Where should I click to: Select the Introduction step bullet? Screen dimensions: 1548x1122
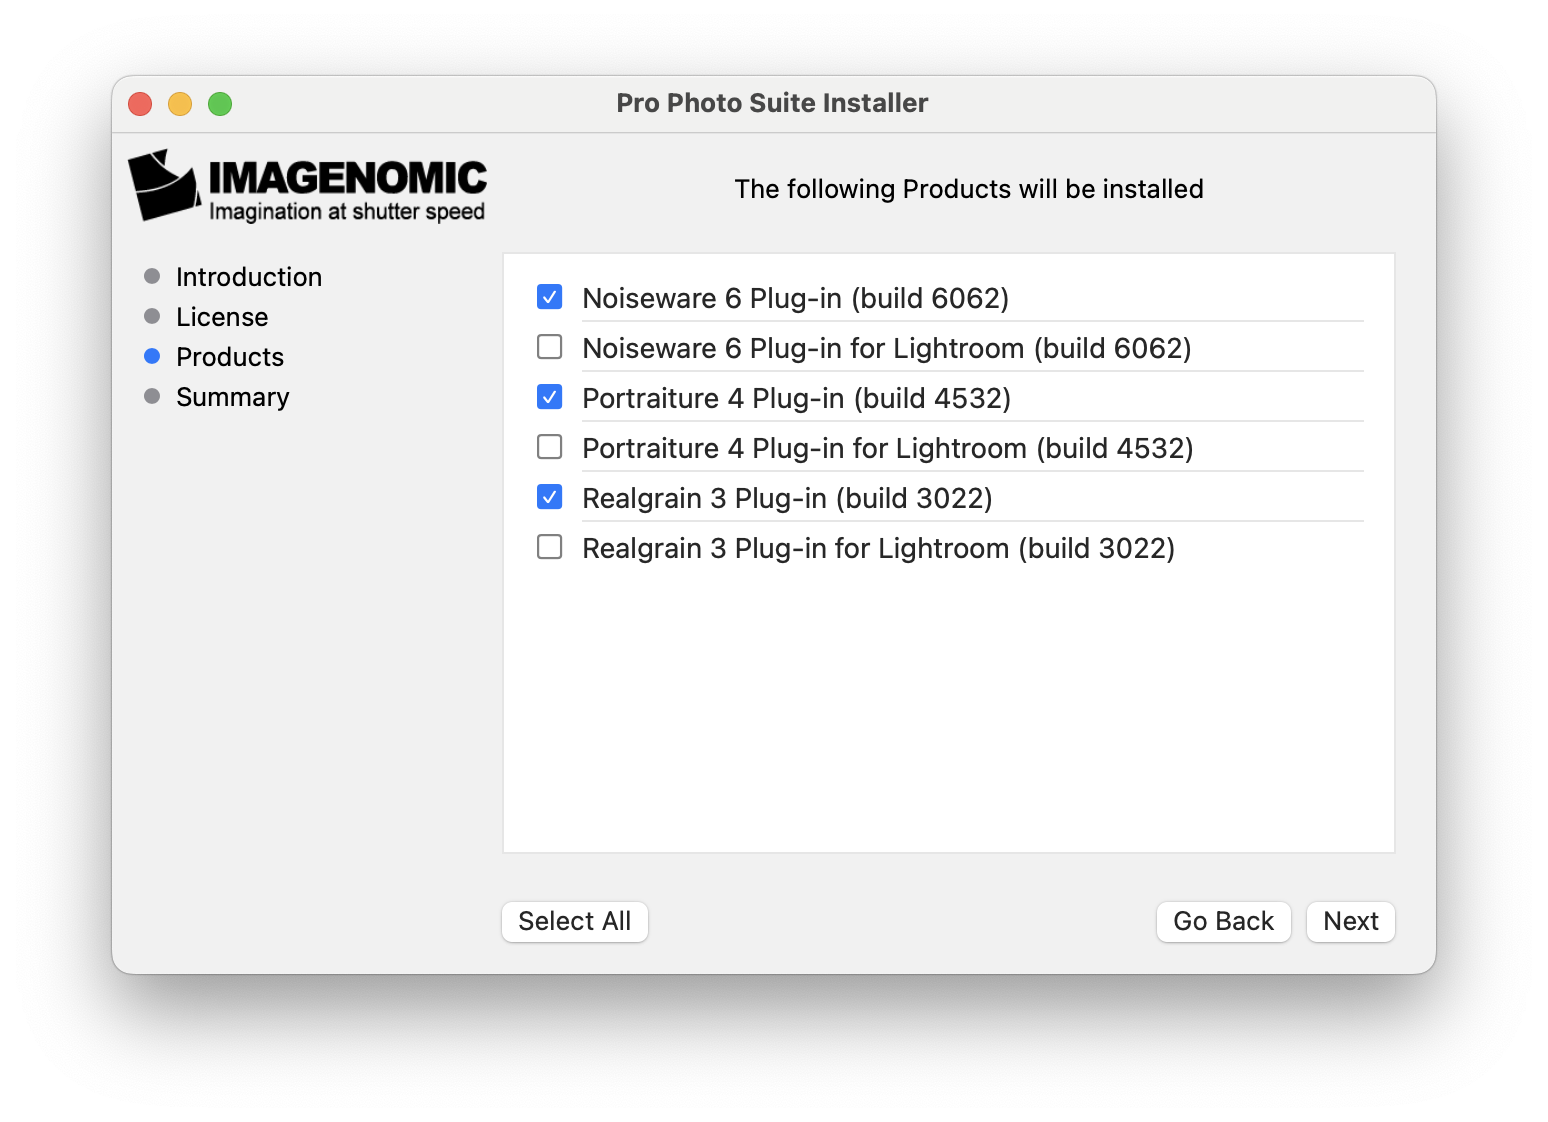coord(152,276)
